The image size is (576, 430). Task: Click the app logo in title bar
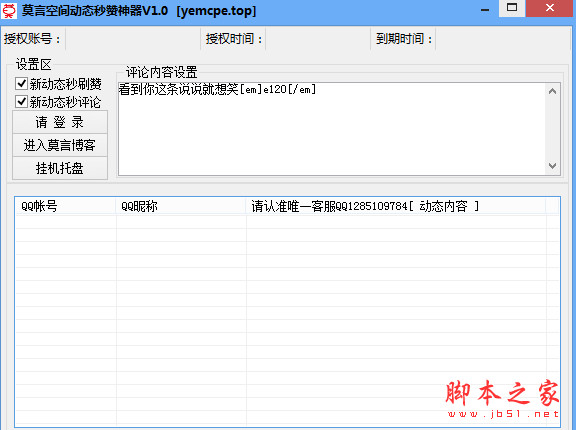[9, 11]
